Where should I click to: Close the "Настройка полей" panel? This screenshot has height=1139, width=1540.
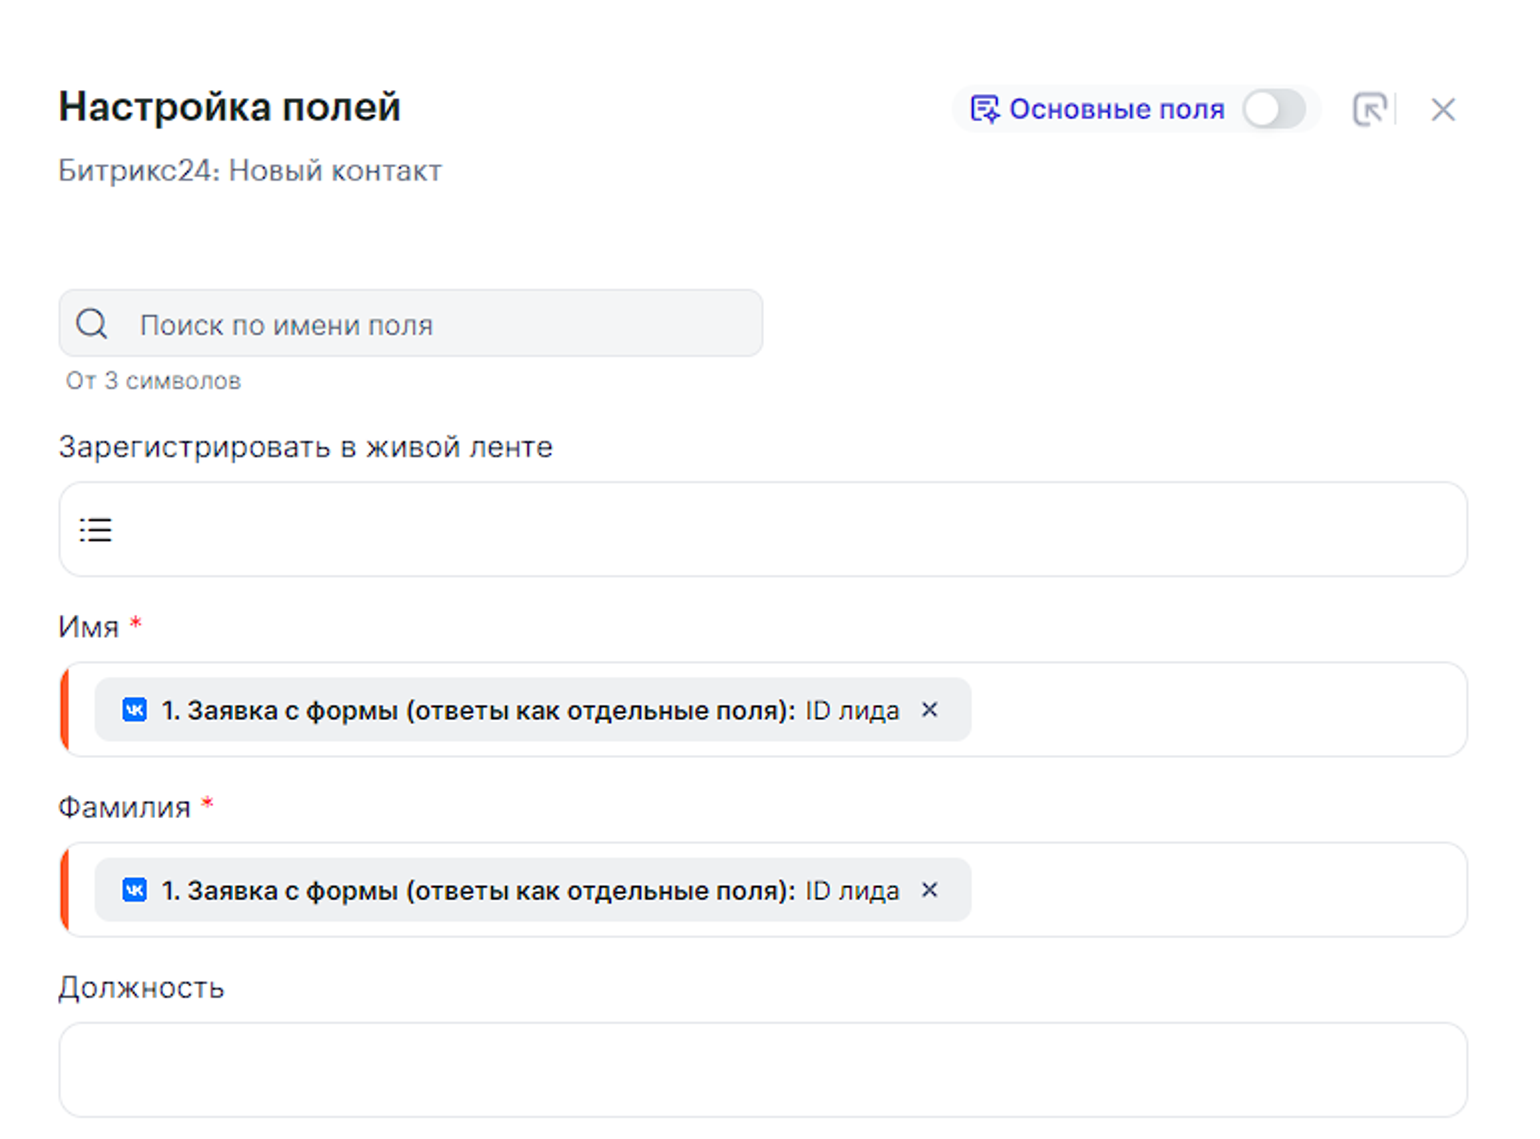point(1442,110)
